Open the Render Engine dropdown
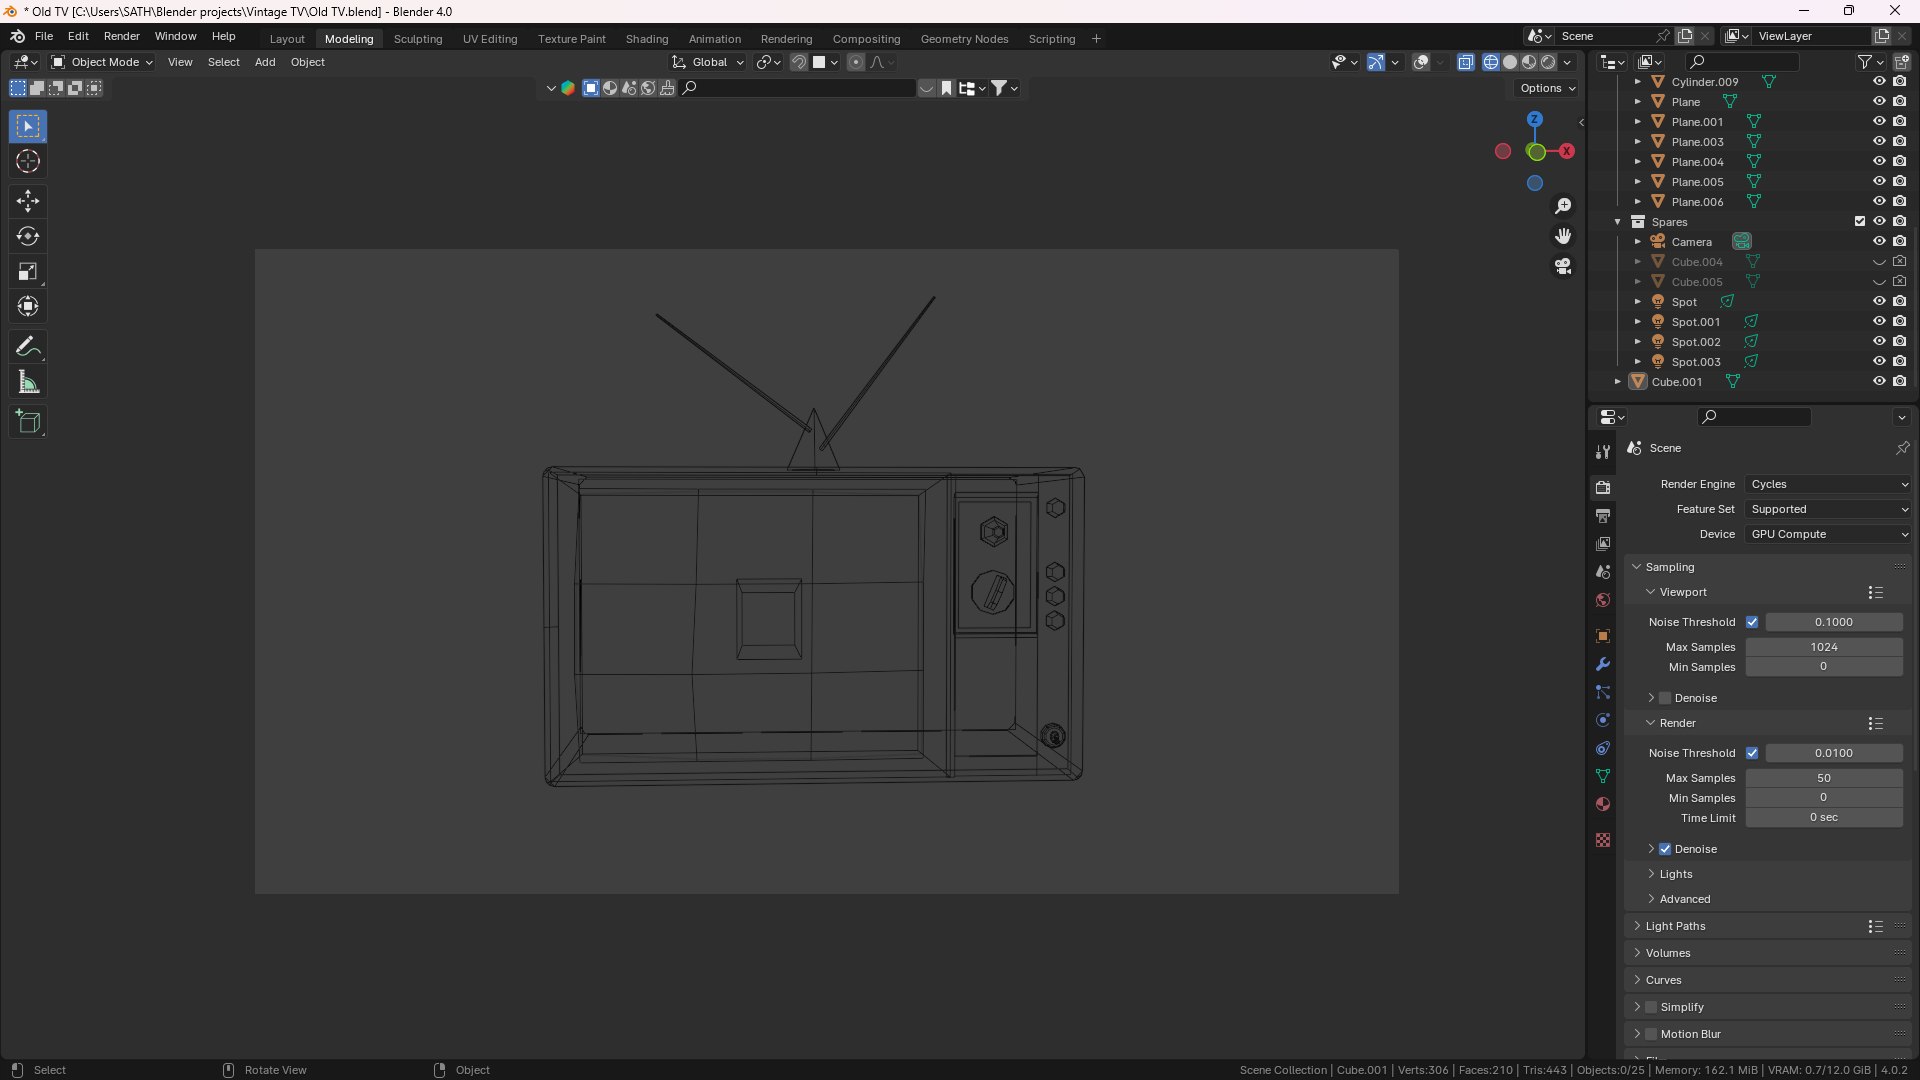Screen dimensions: 1920x1080 point(1828,484)
